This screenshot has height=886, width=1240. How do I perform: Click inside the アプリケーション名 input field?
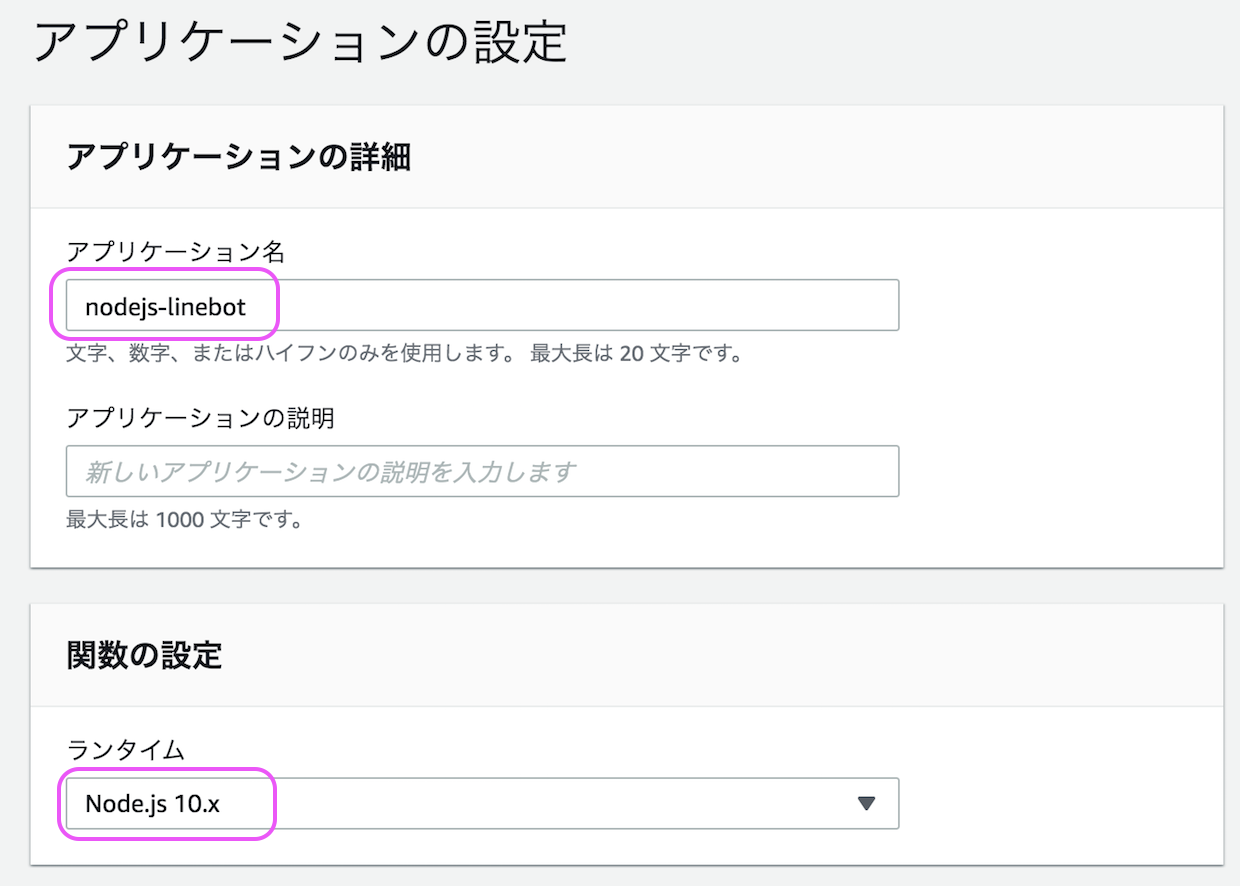pyautogui.click(x=480, y=304)
